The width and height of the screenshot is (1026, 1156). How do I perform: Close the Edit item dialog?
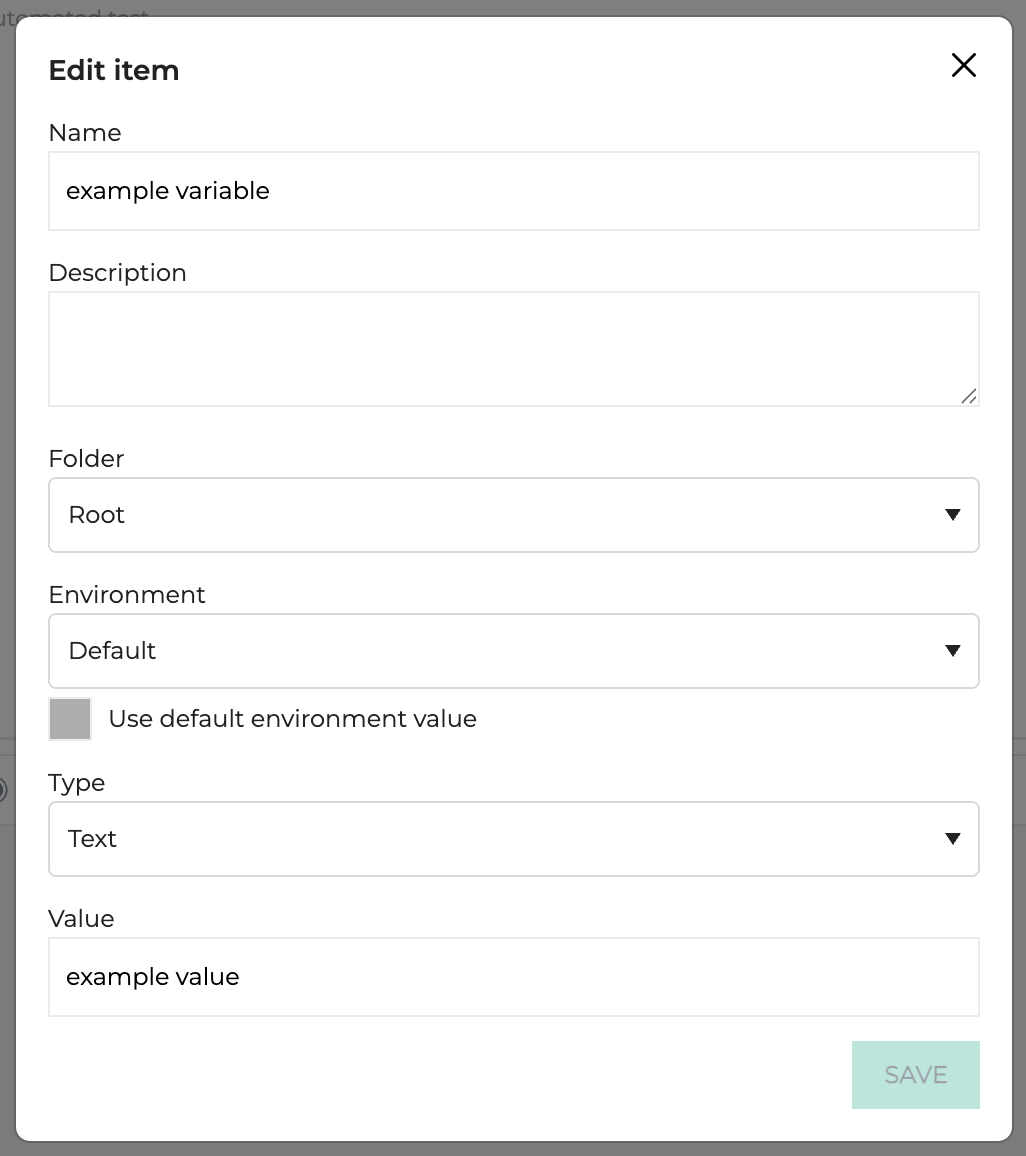tap(963, 66)
